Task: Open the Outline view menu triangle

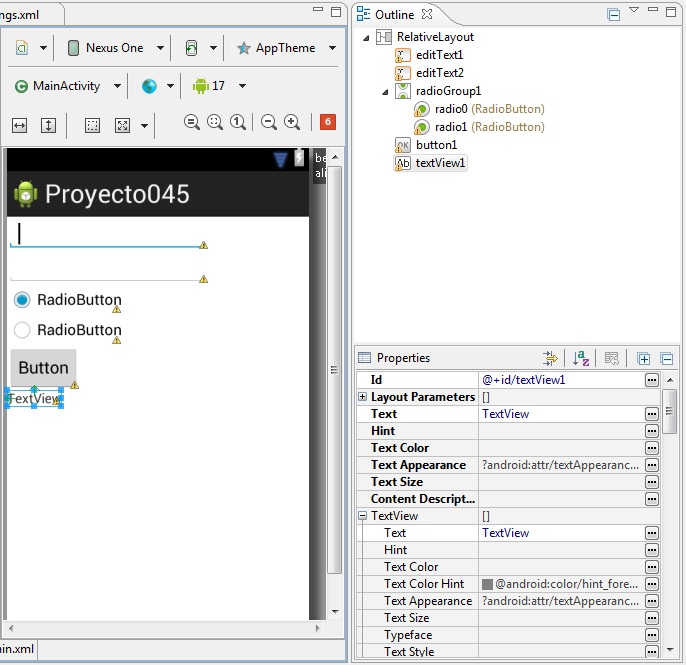Action: click(634, 10)
